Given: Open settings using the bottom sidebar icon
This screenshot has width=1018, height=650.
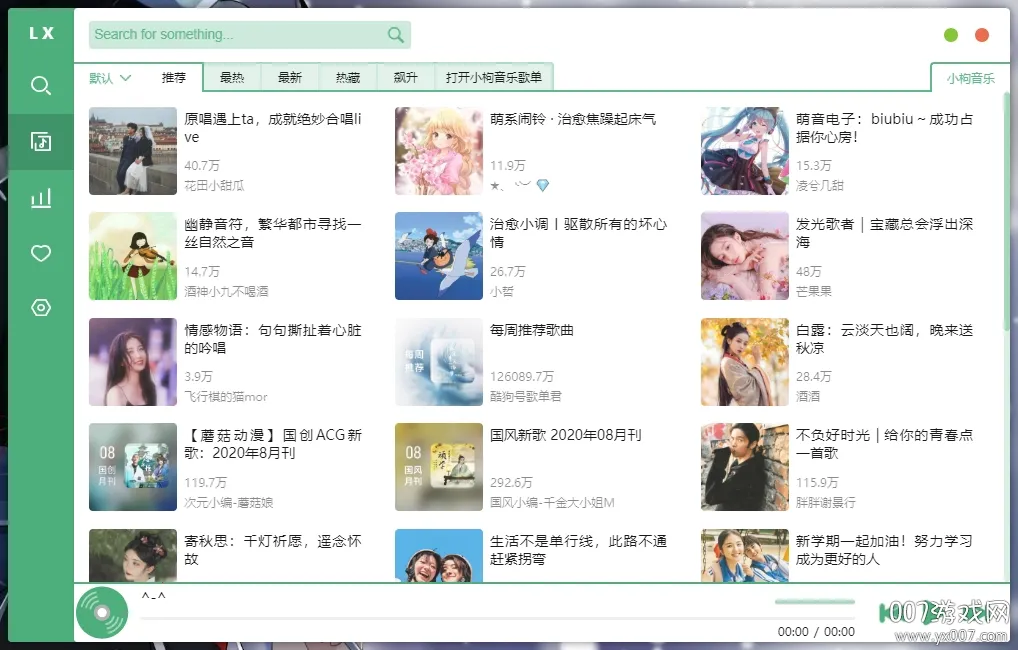Looking at the screenshot, I should coord(40,308).
